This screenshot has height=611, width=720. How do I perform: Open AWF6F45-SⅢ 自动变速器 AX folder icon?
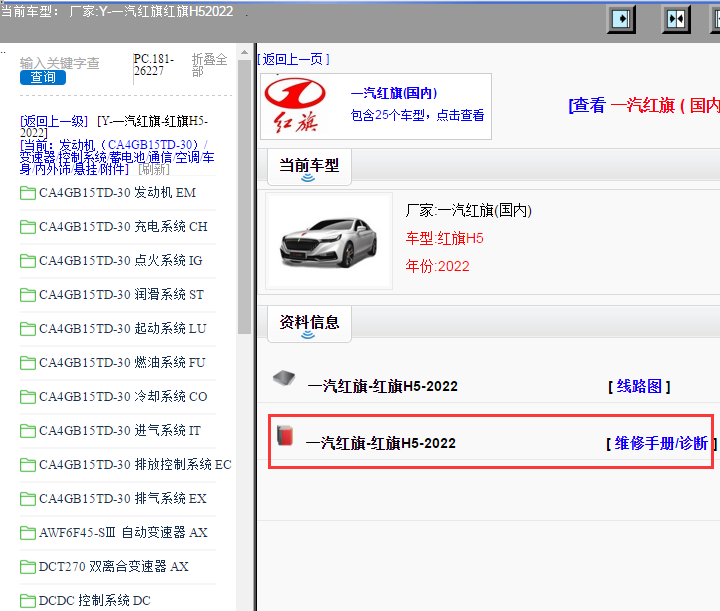point(28,533)
